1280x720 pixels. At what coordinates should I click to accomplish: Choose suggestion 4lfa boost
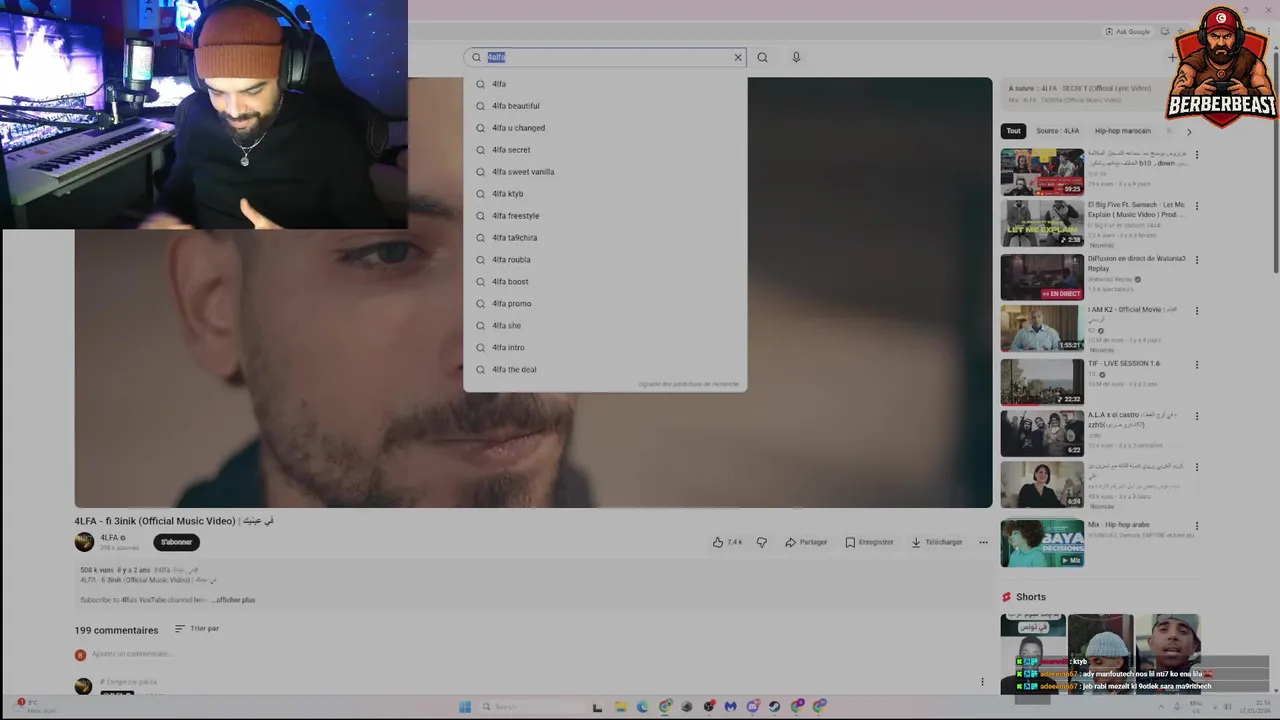point(605,282)
